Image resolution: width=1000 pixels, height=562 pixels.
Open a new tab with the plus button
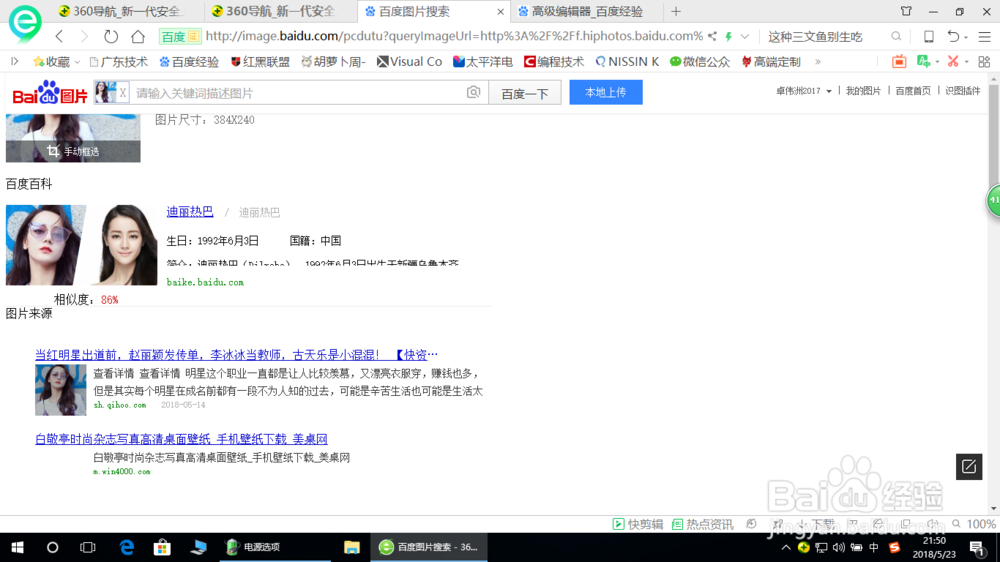pyautogui.click(x=676, y=11)
